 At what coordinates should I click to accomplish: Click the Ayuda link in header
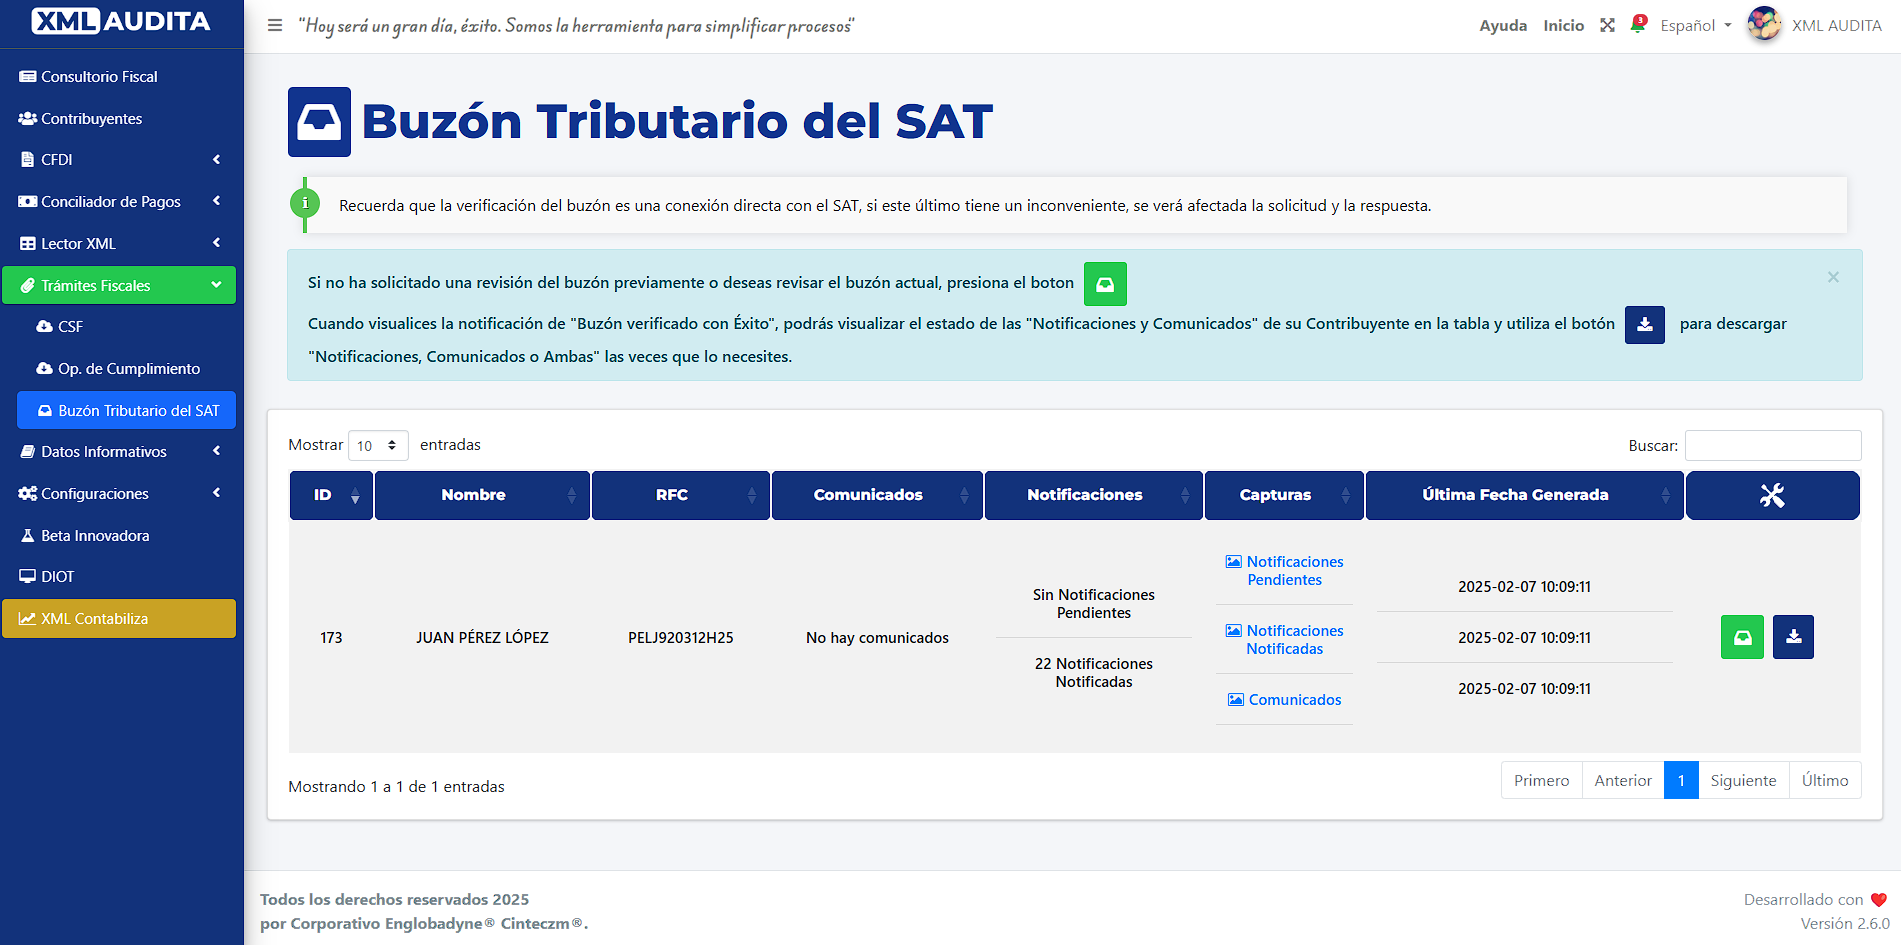tap(1503, 26)
